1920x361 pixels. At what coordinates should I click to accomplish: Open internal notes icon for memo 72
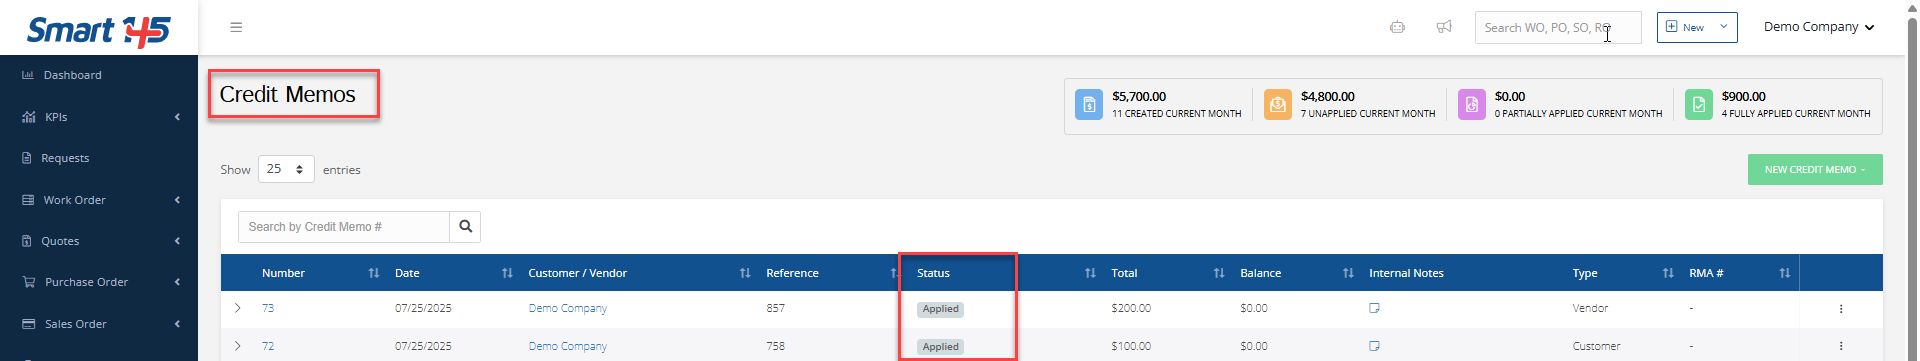point(1374,346)
